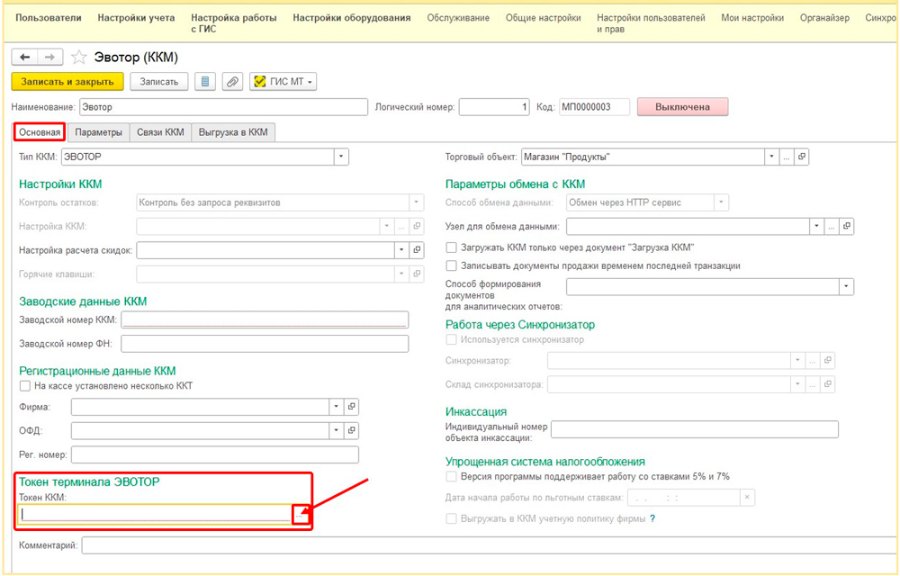Open Настройки оборудования menu section
This screenshot has height=576, width=900.
[x=352, y=18]
